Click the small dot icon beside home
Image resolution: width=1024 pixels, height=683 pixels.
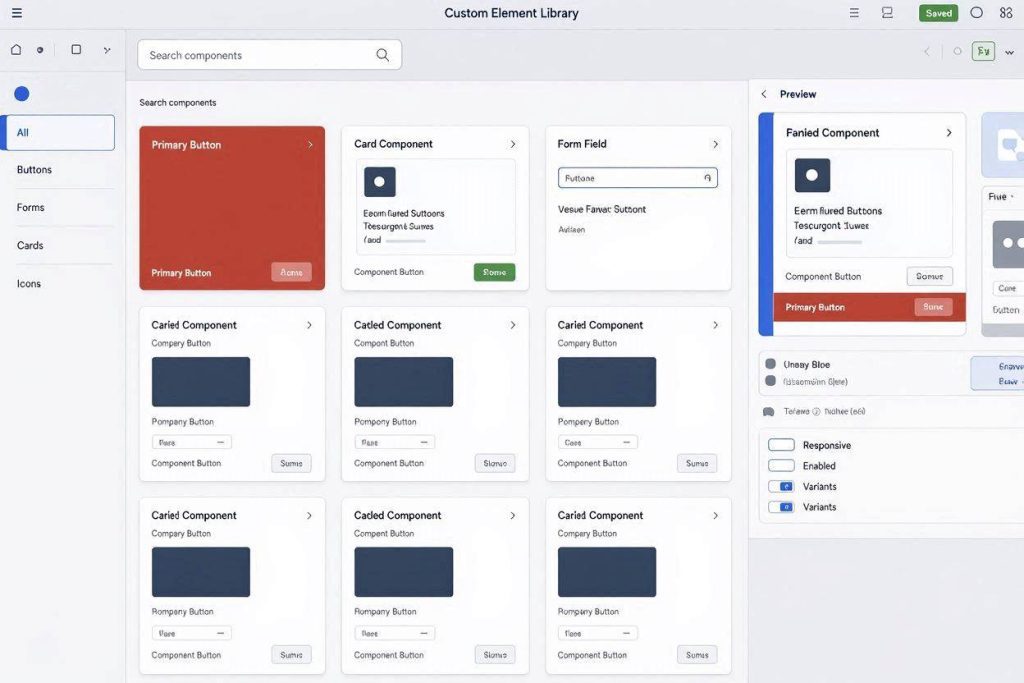[x=40, y=50]
